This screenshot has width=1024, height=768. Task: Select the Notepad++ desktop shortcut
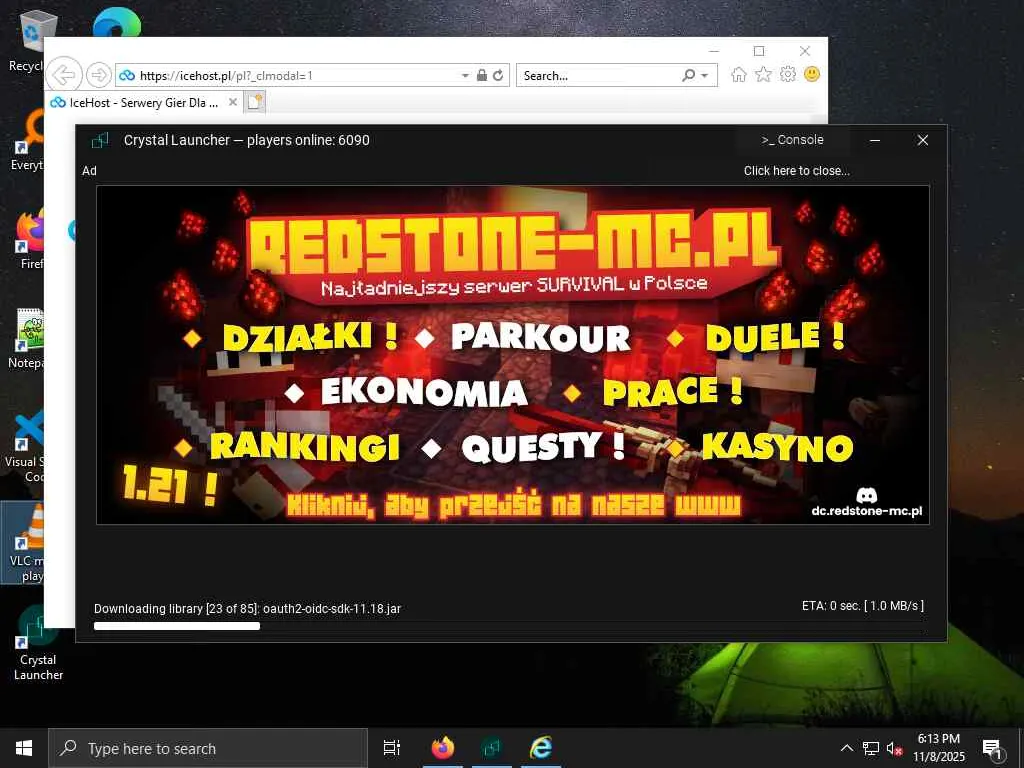[x=29, y=340]
